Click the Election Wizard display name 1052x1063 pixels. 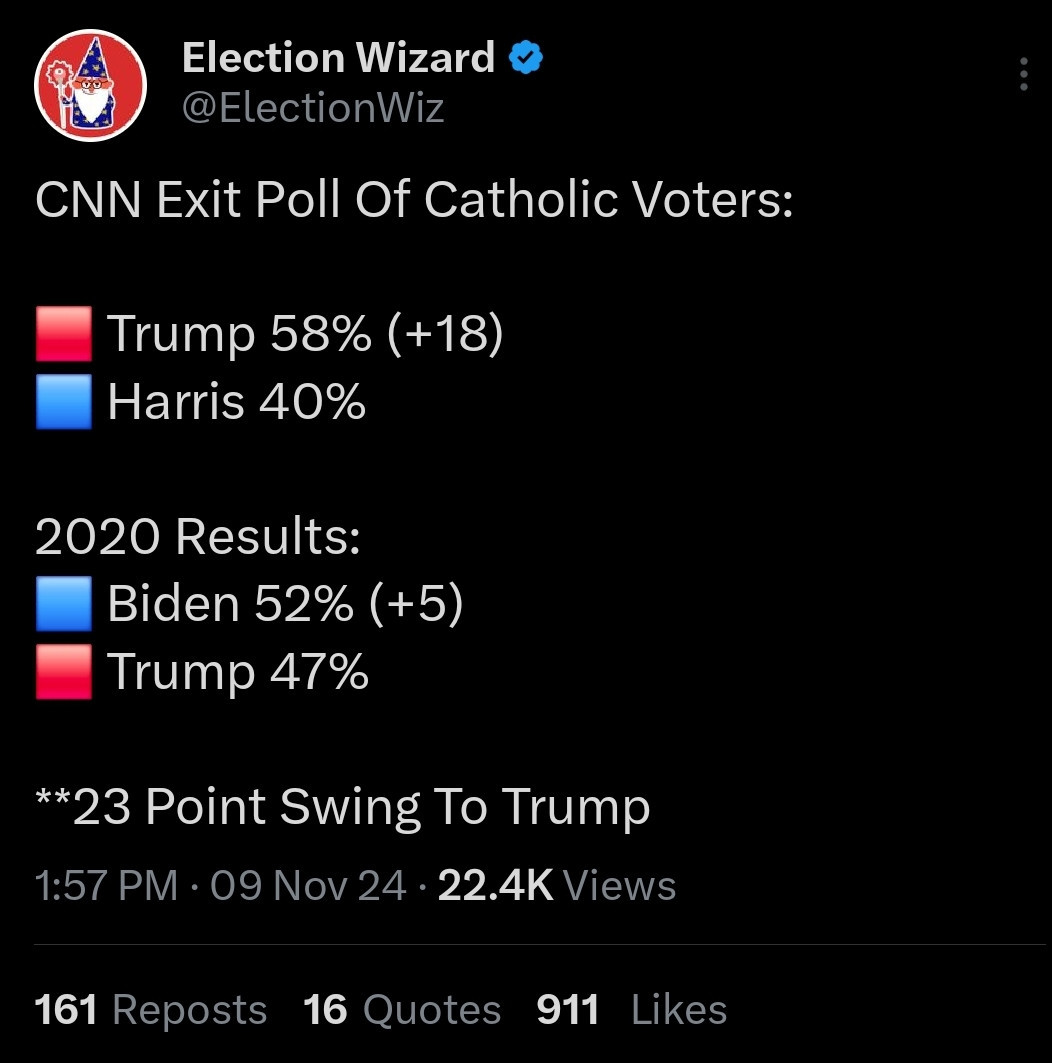click(338, 57)
